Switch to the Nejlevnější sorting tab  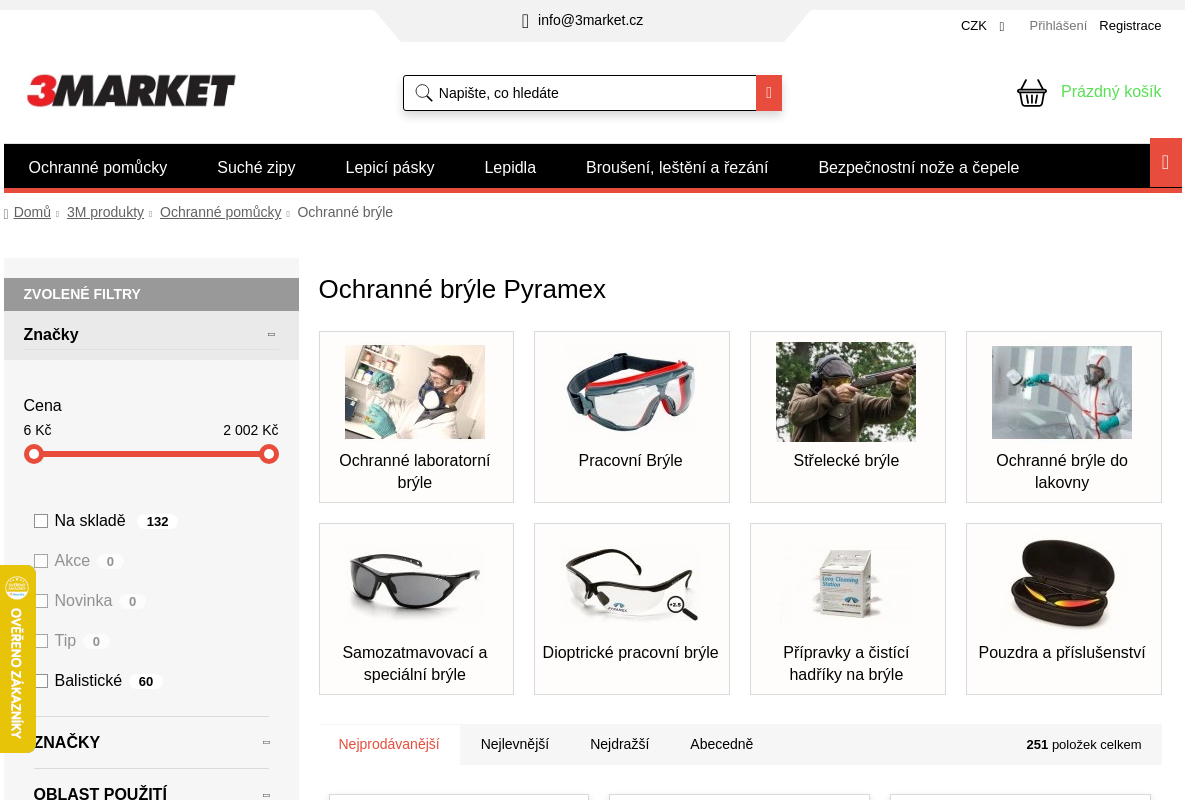click(514, 744)
